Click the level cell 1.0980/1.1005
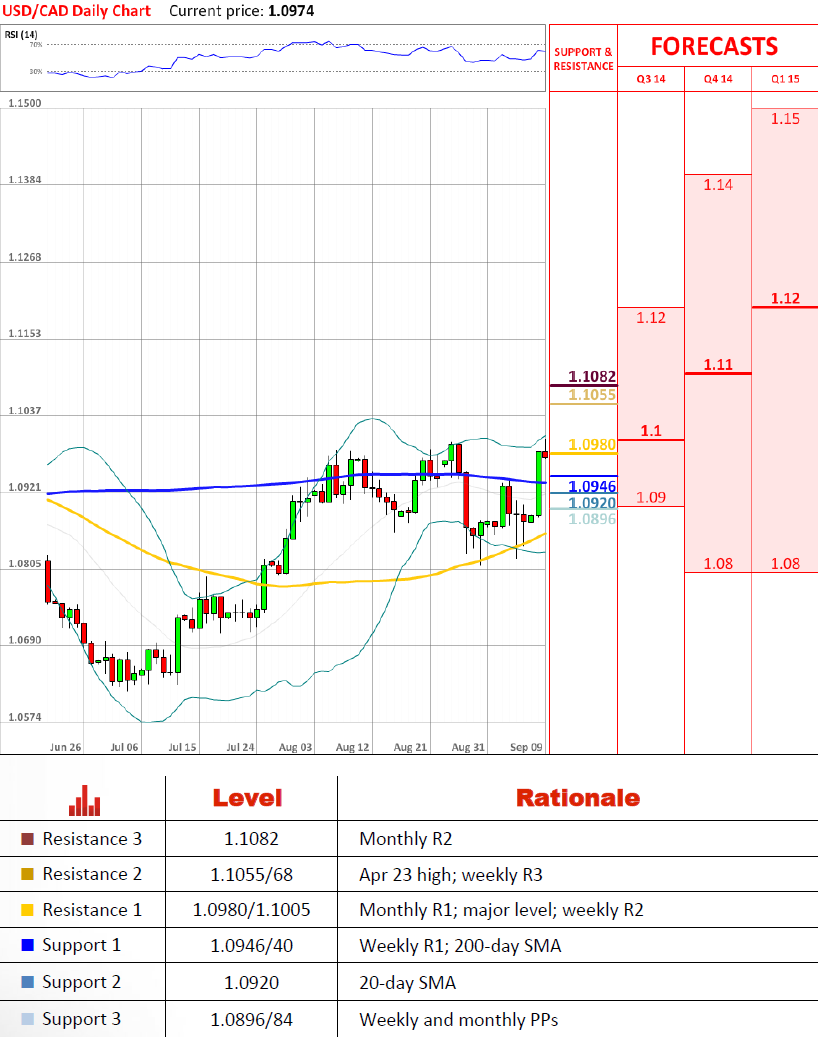 tap(251, 911)
